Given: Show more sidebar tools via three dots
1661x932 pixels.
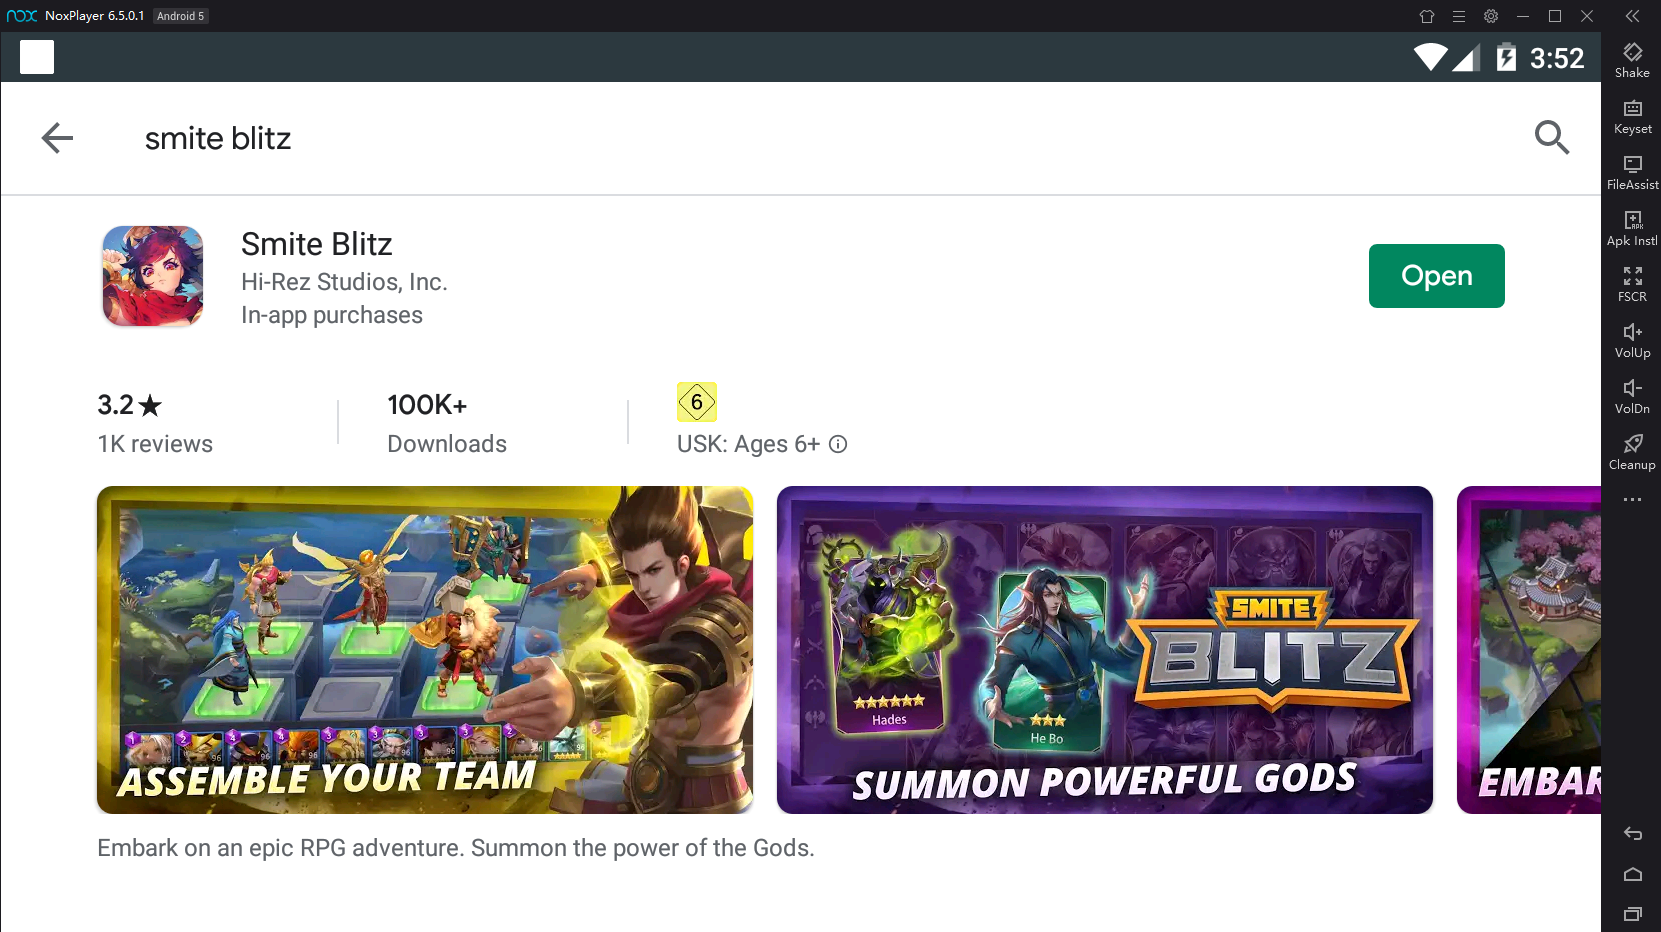Looking at the screenshot, I should [1632, 499].
